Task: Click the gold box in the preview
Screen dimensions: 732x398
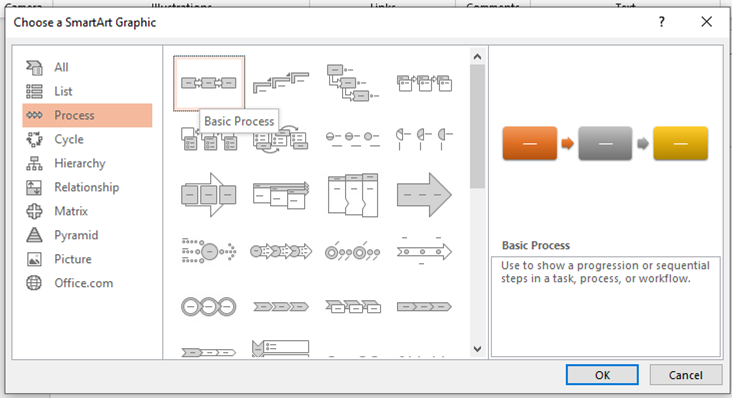Action: 681,143
